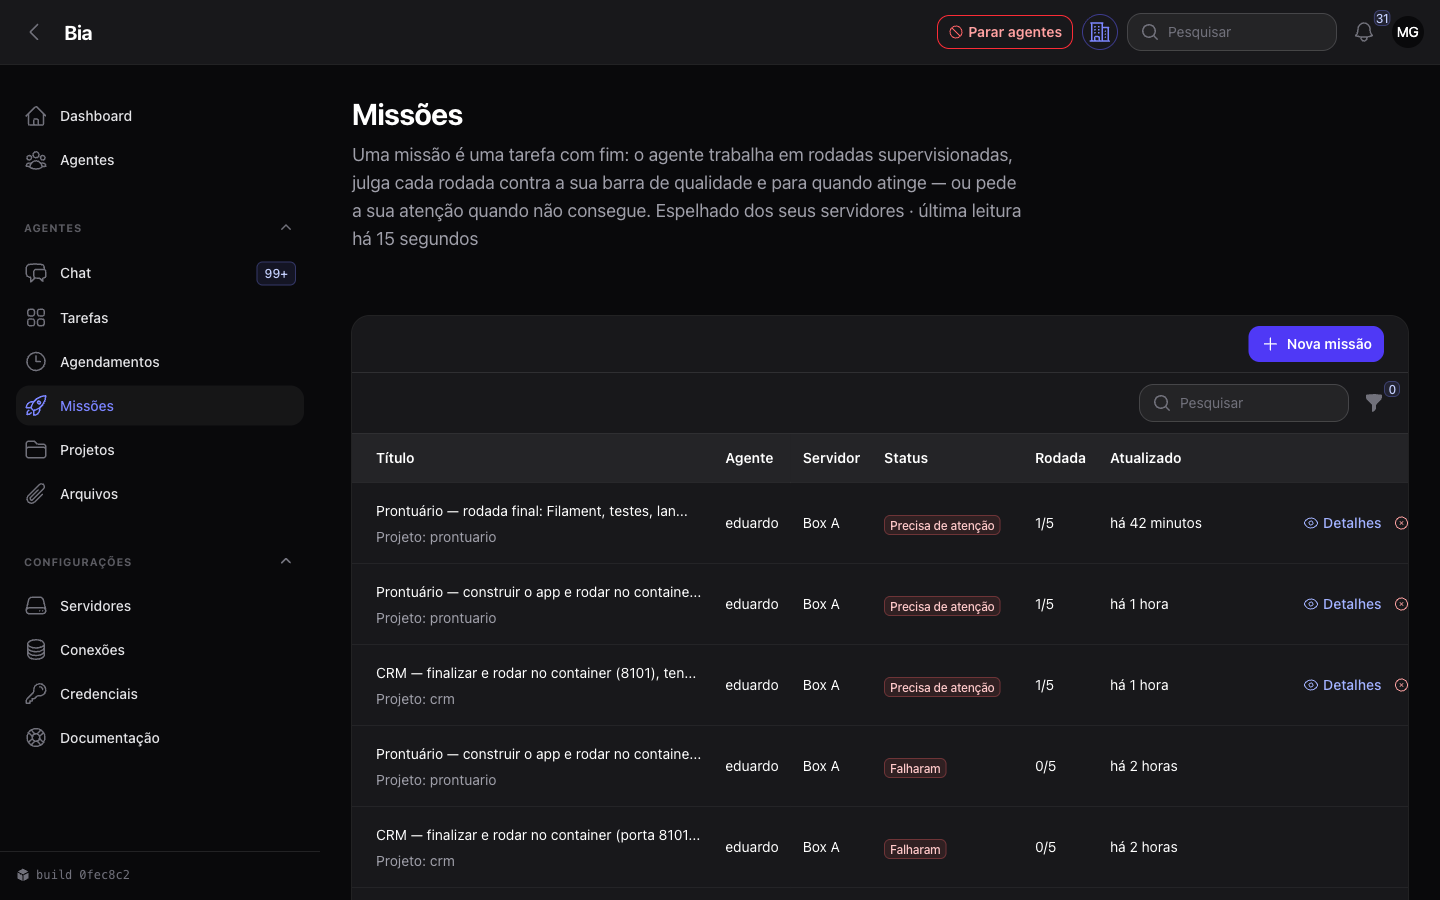Open the notifications bell

tap(1363, 32)
